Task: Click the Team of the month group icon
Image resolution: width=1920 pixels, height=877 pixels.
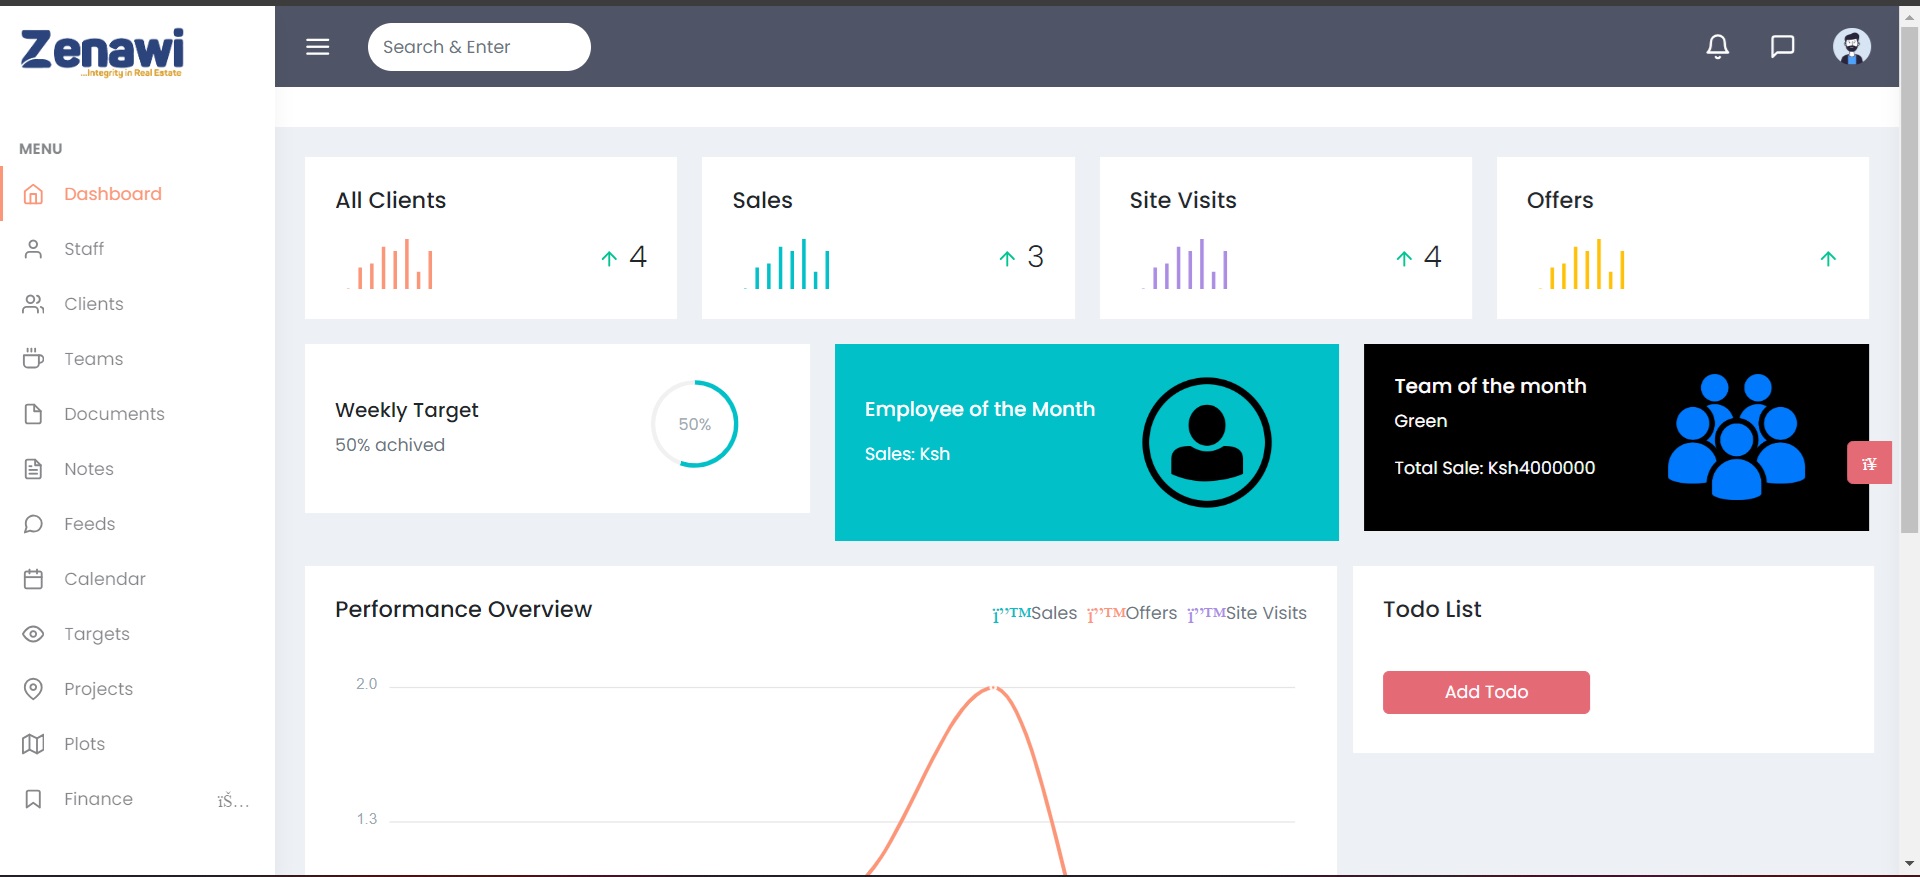Action: click(1736, 436)
